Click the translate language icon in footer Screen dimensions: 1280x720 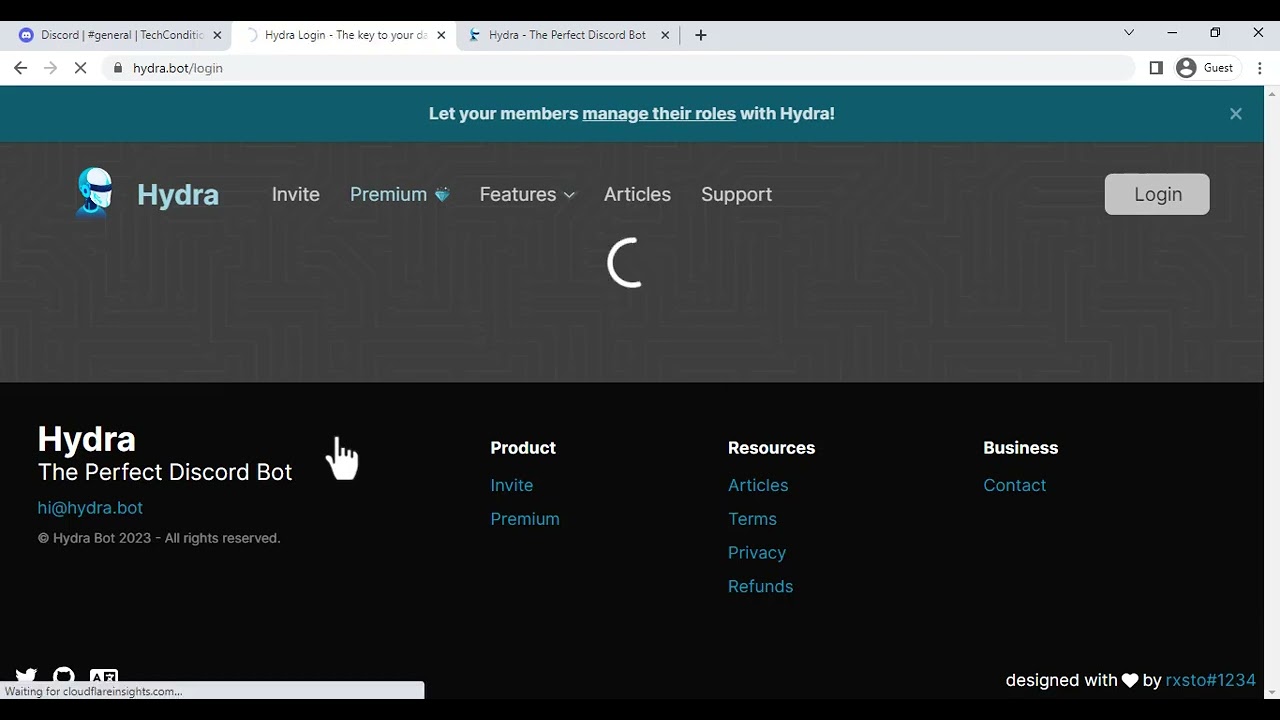(x=104, y=676)
